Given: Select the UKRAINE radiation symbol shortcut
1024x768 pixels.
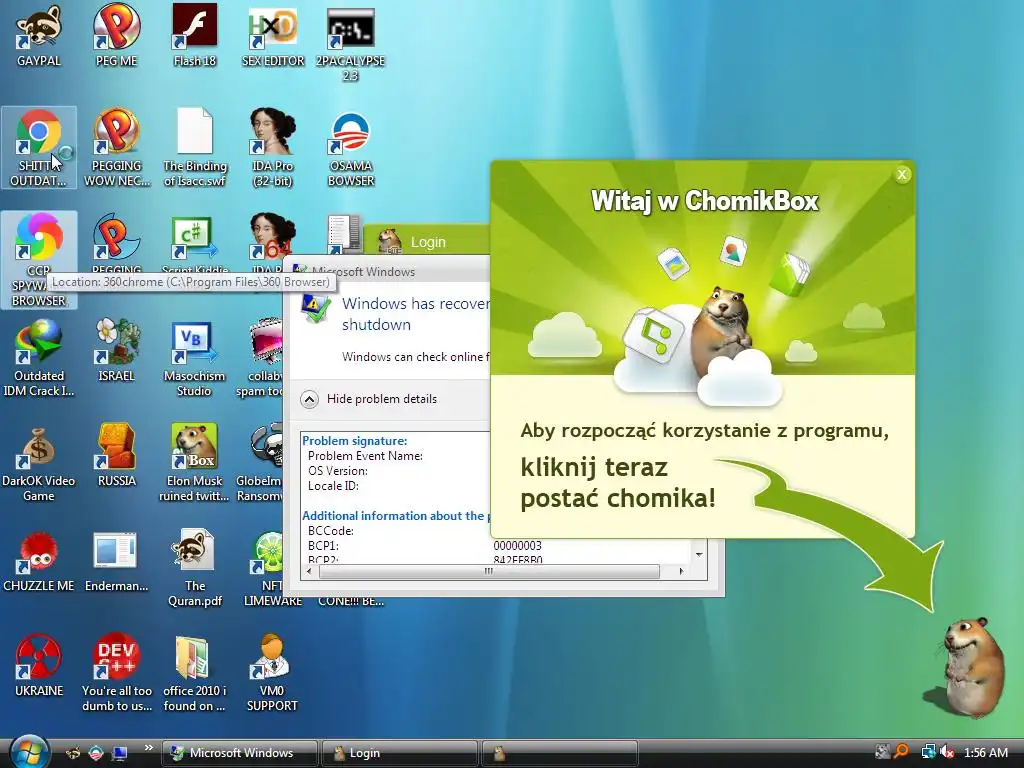Looking at the screenshot, I should 39,666.
